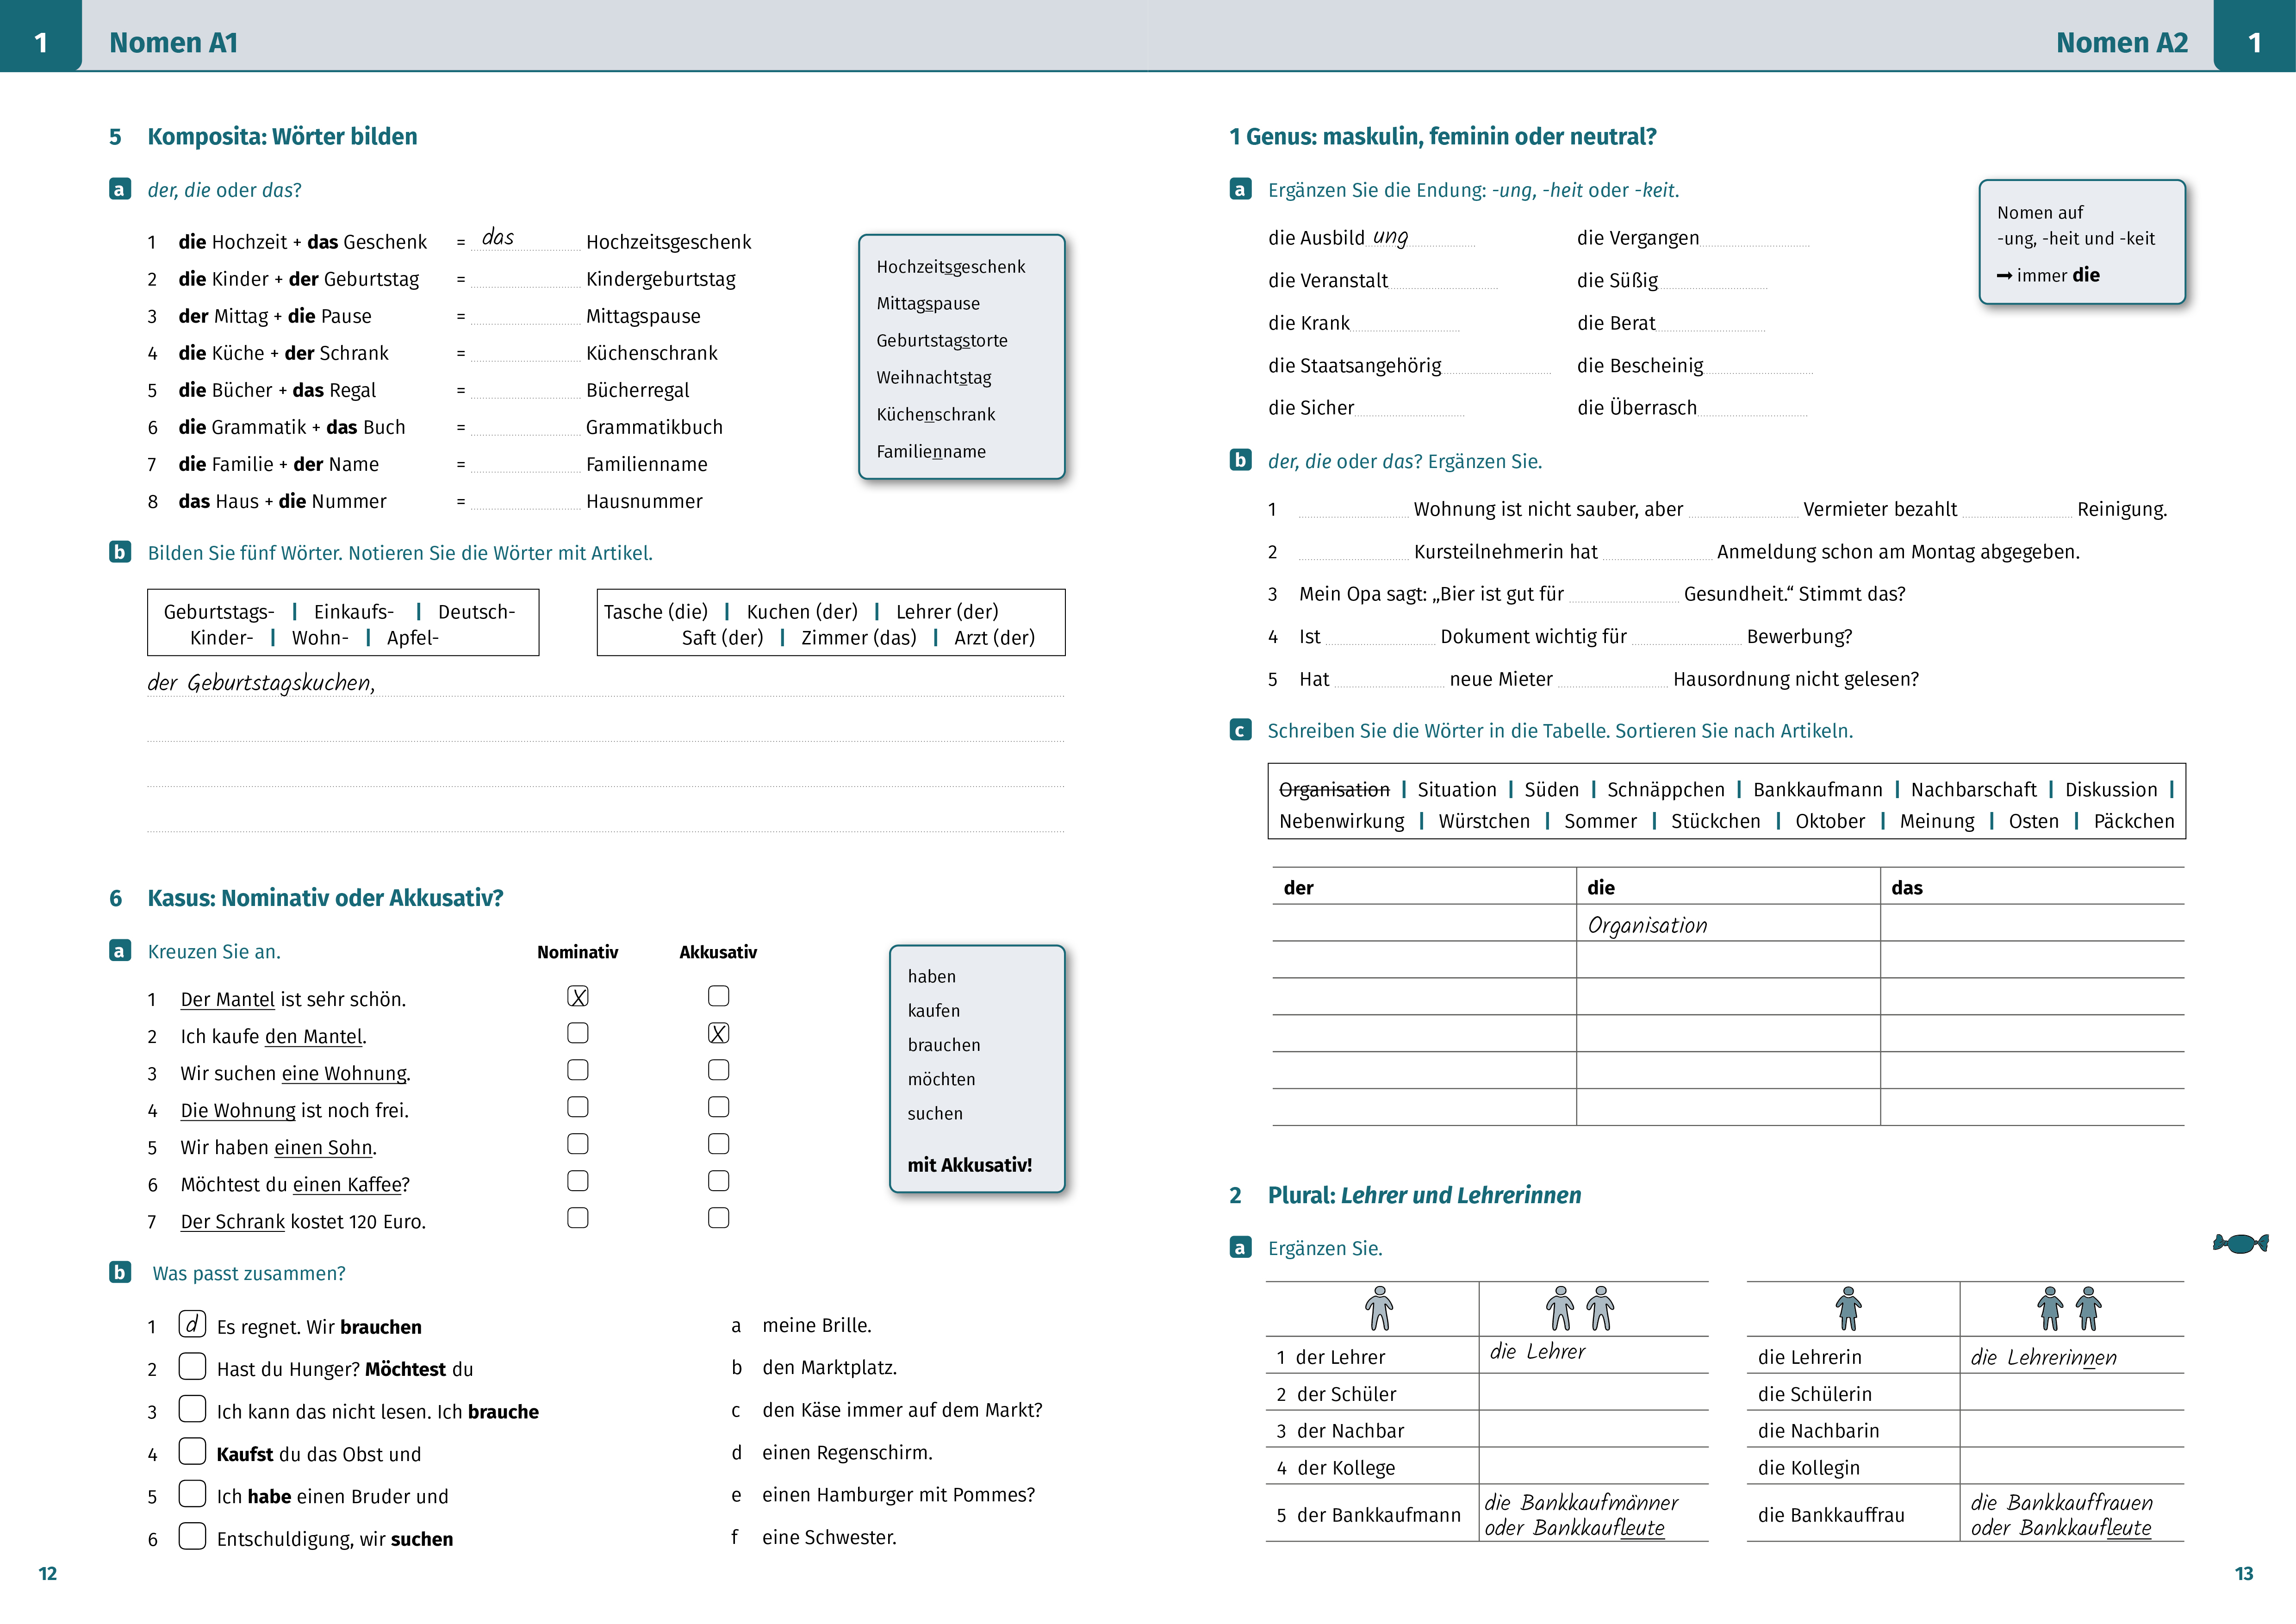Image resolution: width=2296 pixels, height=1624 pixels.
Task: Click the answer box before 'Kaufst du das Obst und'
Action: [x=192, y=1451]
